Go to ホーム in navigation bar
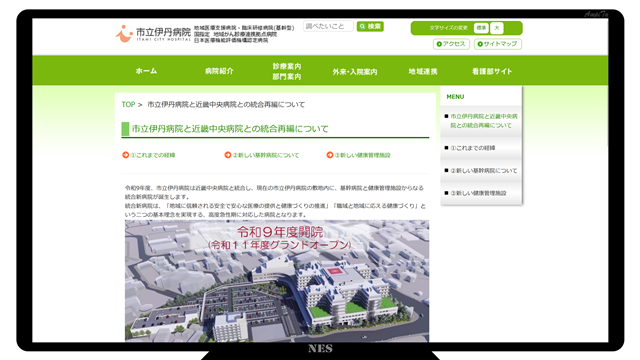 coord(146,71)
